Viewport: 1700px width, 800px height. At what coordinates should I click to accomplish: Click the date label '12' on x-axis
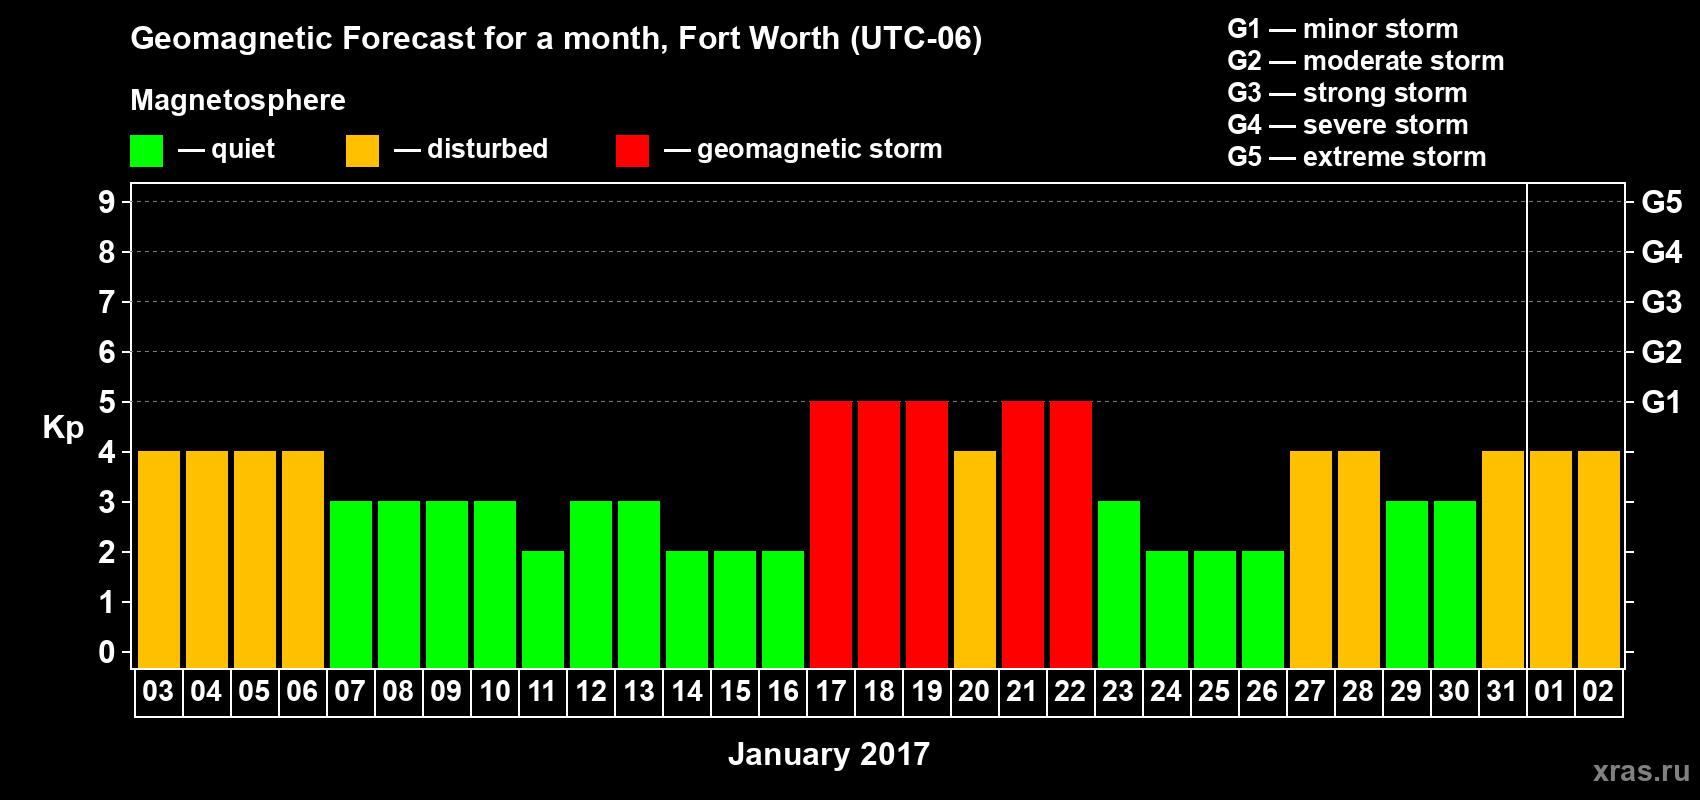[590, 692]
